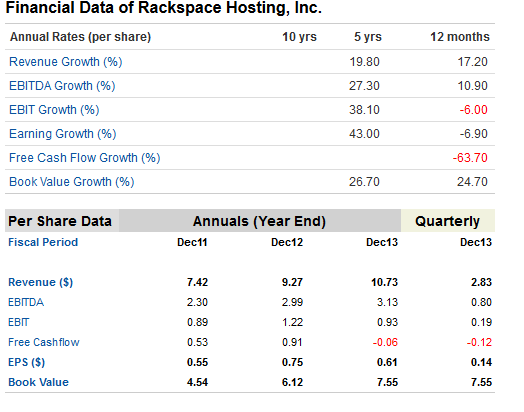
Task: Open the EBIT Growth (%) link
Action: pyautogui.click(x=54, y=110)
